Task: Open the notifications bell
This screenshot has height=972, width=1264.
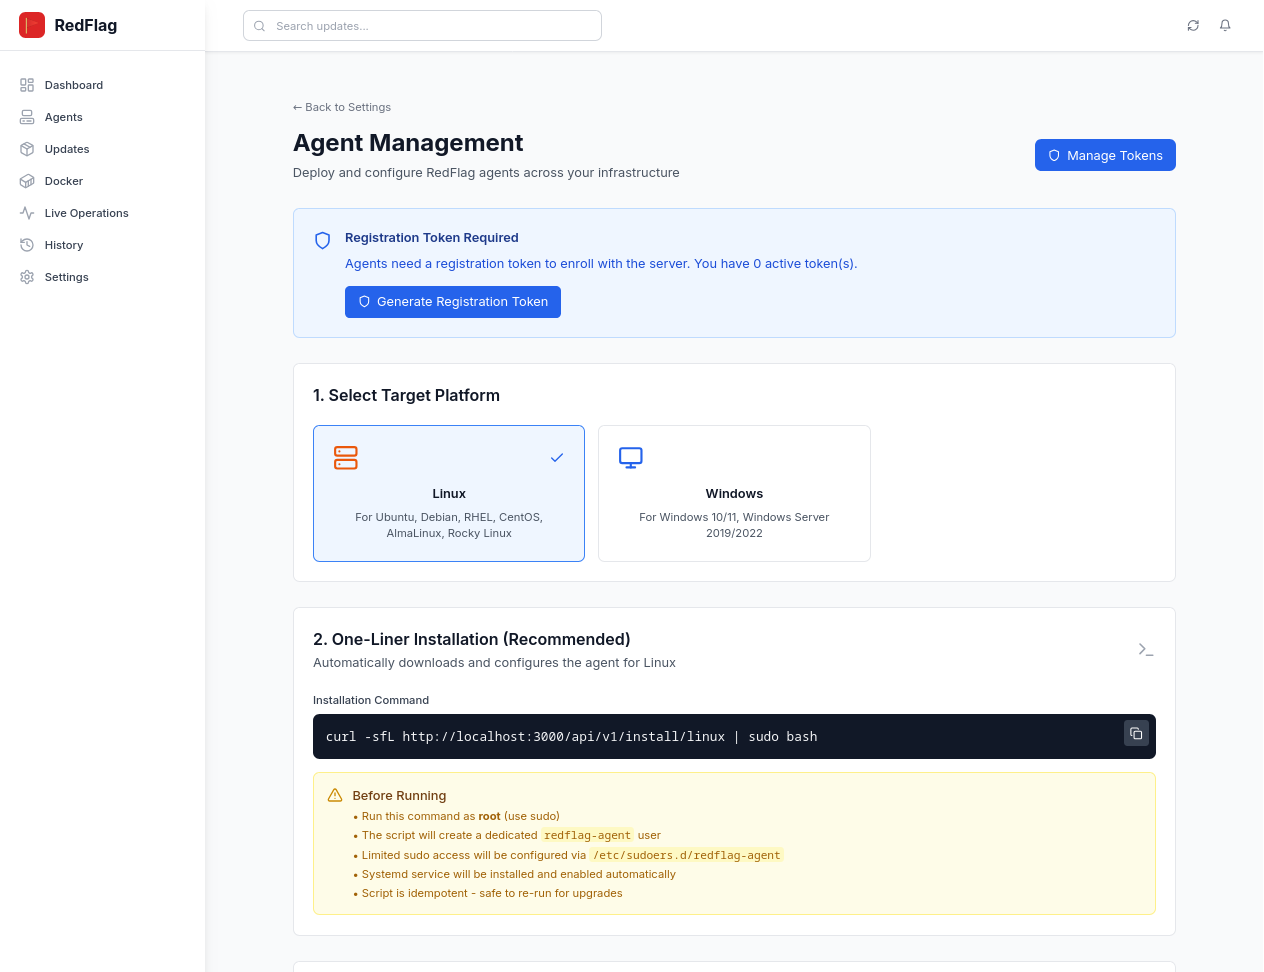Action: pos(1225,26)
